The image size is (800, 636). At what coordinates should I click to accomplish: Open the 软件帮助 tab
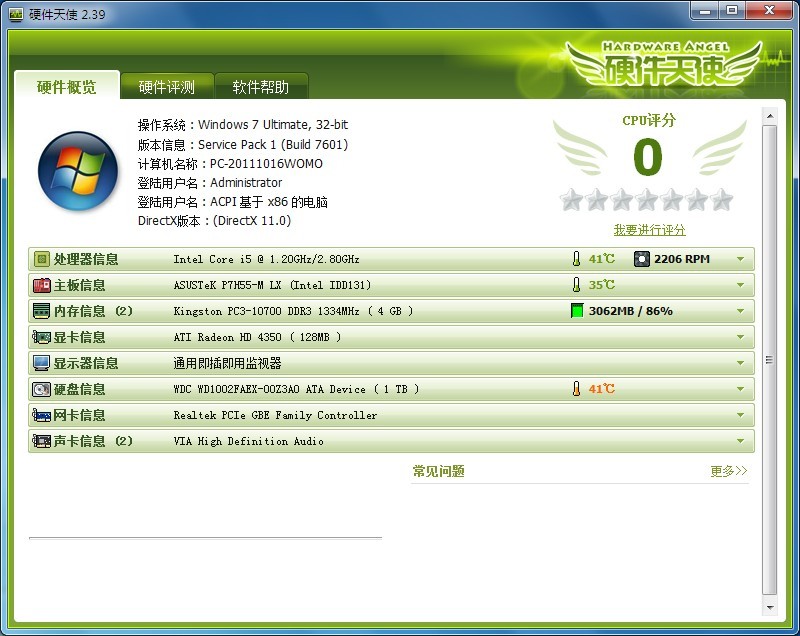(260, 87)
